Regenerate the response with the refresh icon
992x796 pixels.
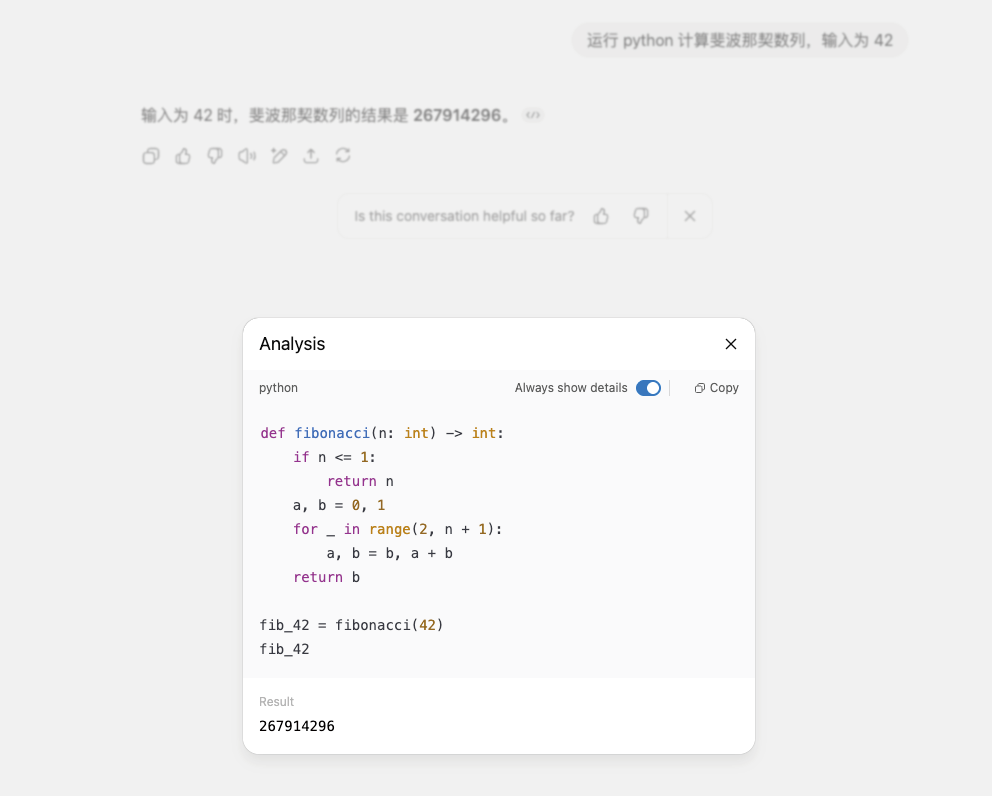click(x=343, y=156)
